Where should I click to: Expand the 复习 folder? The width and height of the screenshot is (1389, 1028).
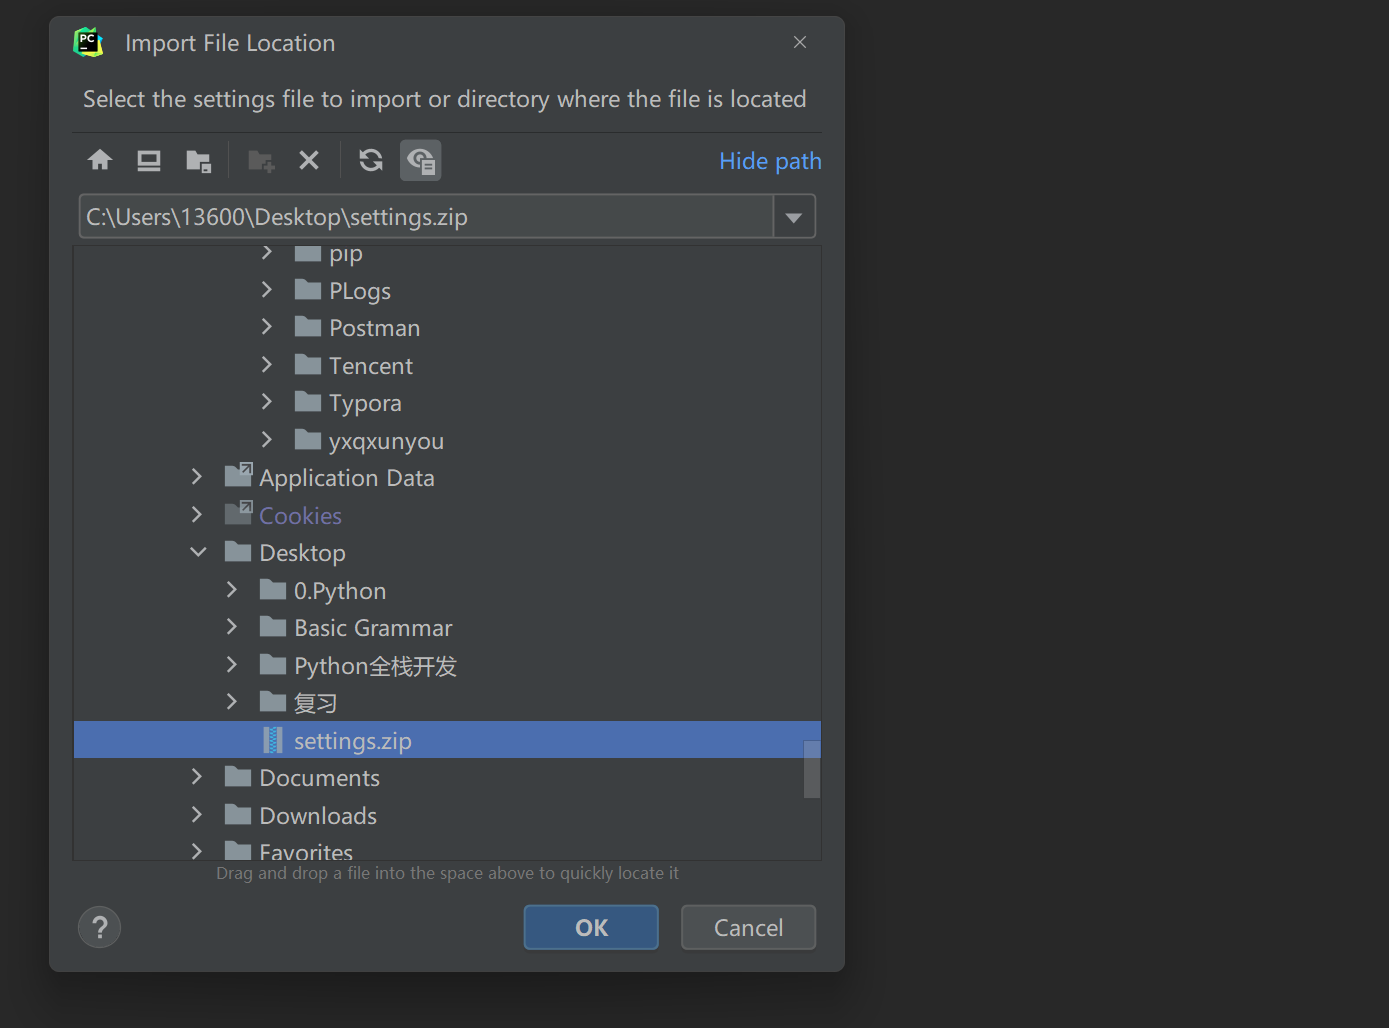click(x=232, y=702)
